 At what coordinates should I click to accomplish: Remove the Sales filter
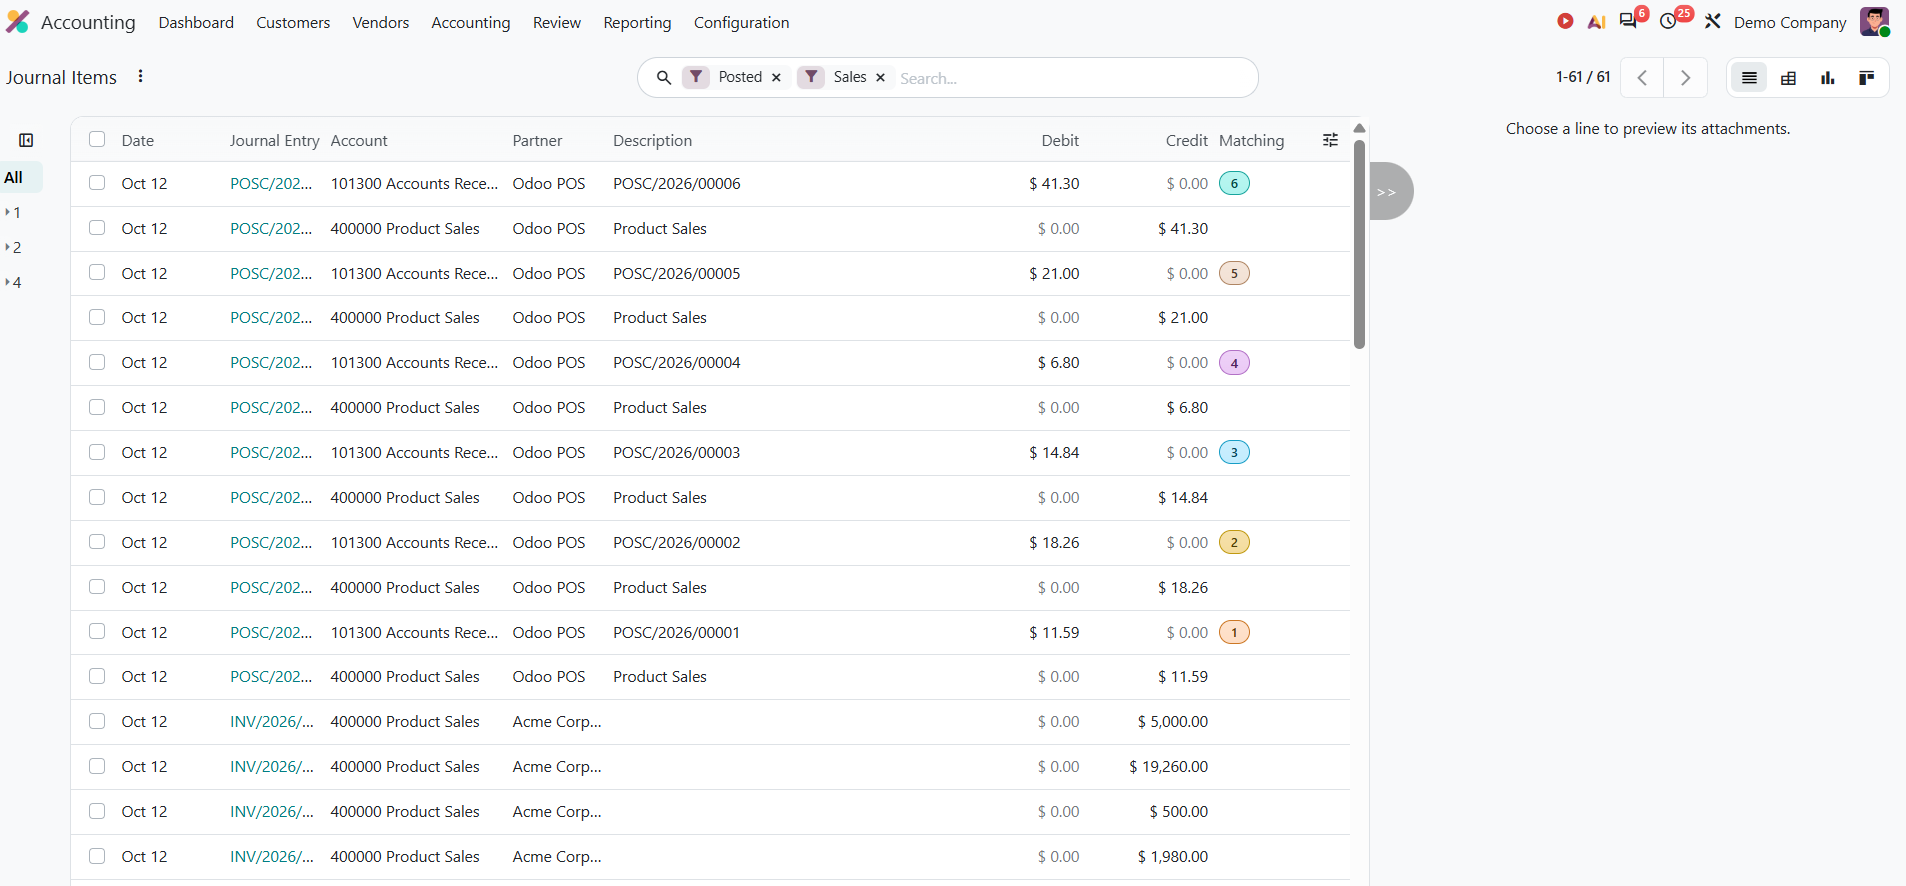click(x=880, y=77)
